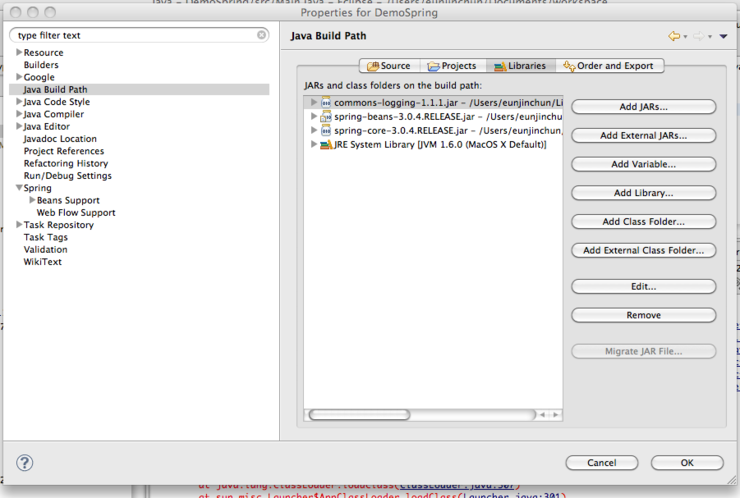Image resolution: width=740 pixels, height=498 pixels.
Task: Expand the Resource tree node
Action: click(18, 53)
